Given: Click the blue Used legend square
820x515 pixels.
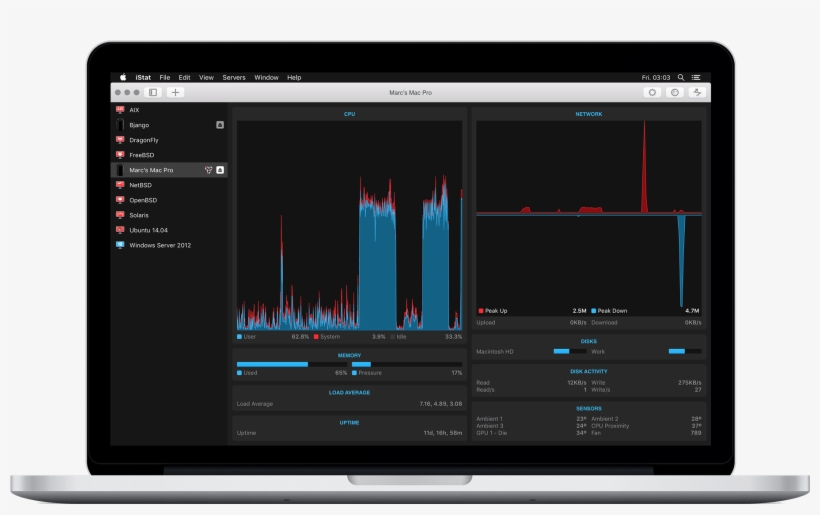Looking at the screenshot, I should tap(240, 373).
